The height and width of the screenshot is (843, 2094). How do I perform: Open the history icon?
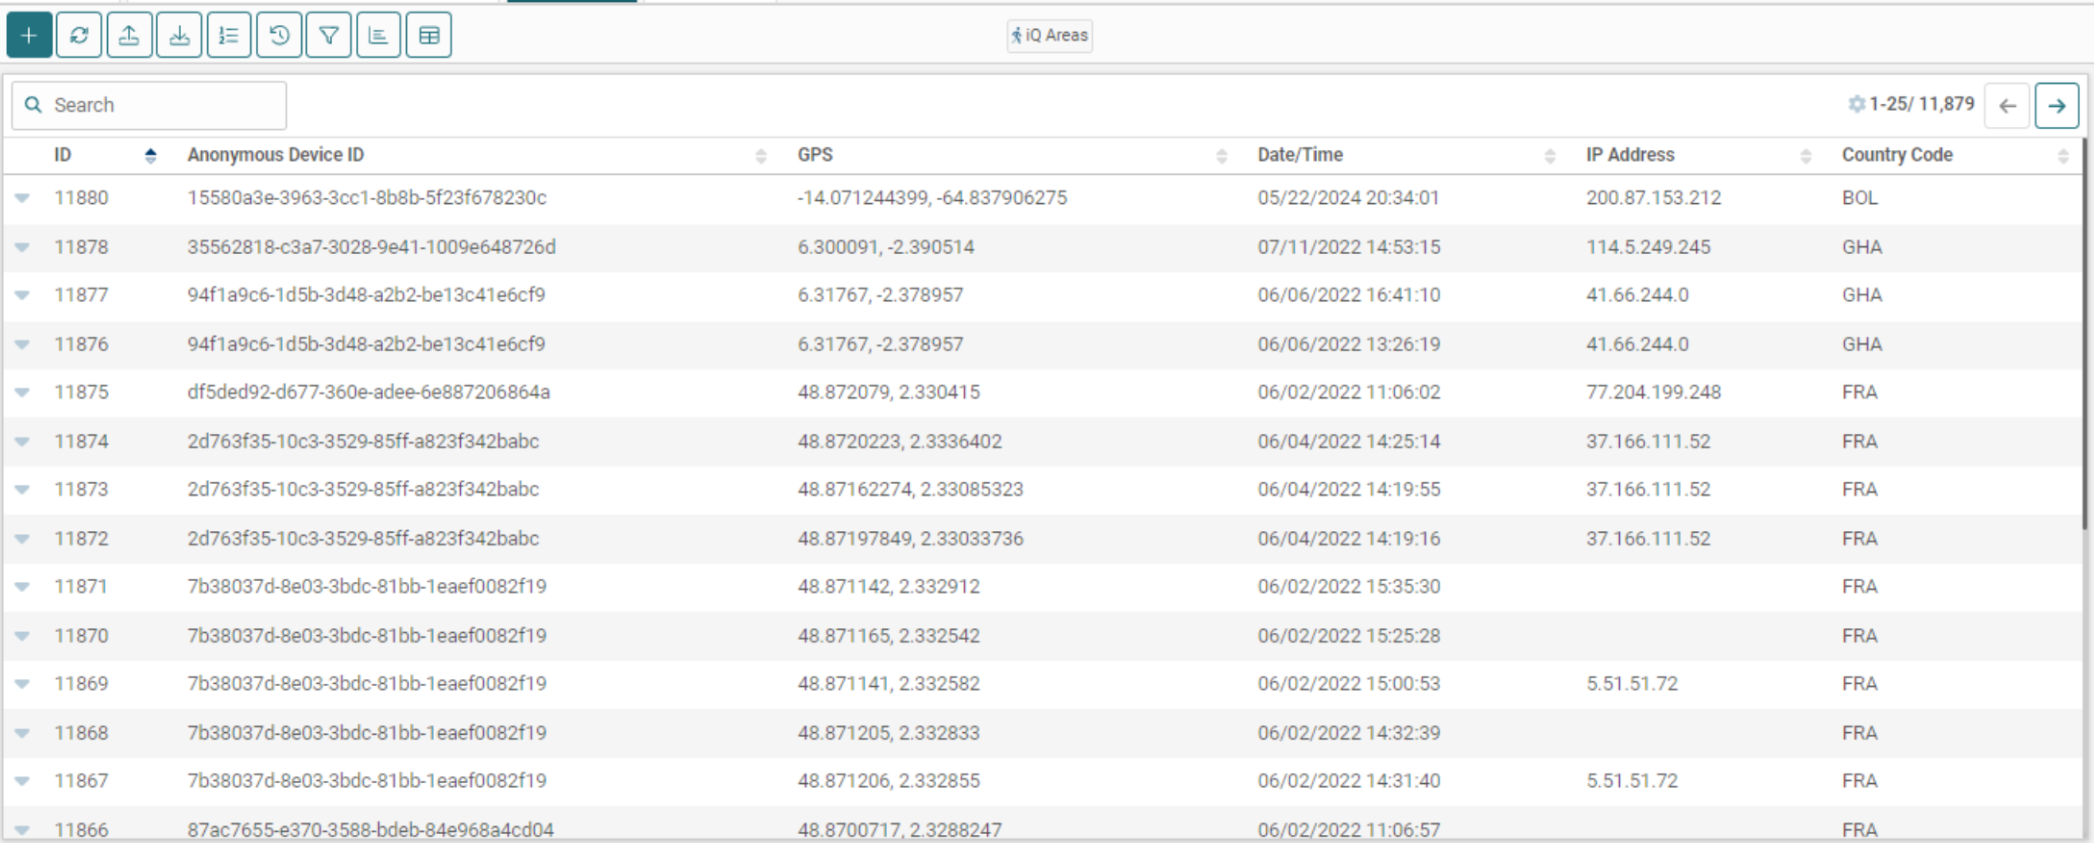coord(279,36)
